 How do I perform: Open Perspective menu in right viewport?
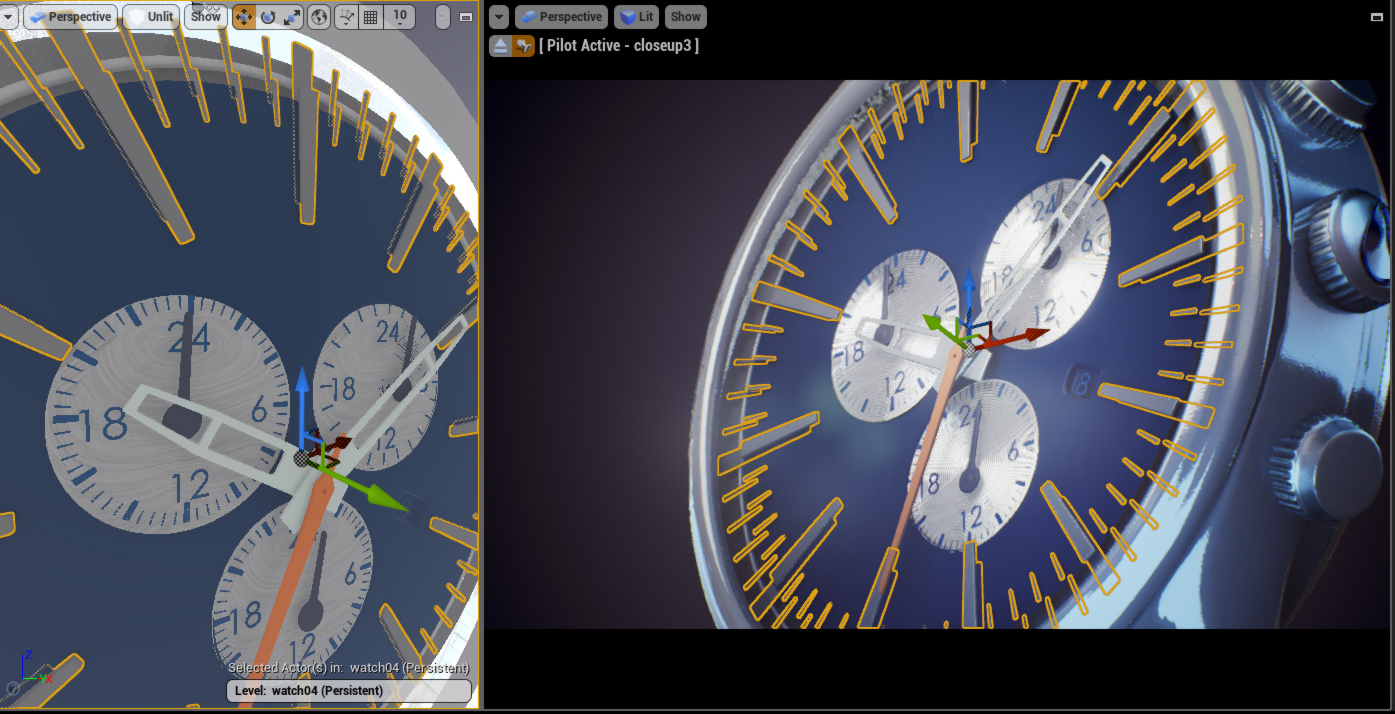click(561, 17)
